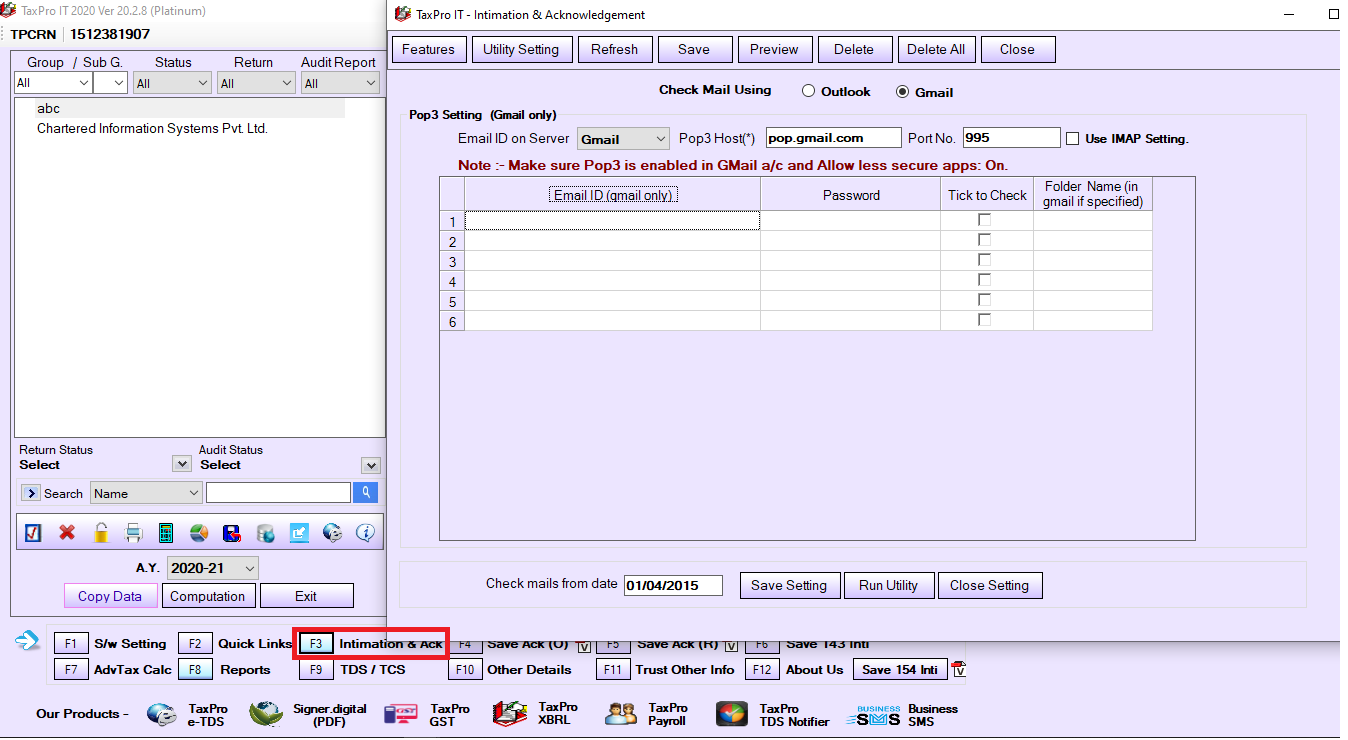Click the Refresh button
Image resolution: width=1348 pixels, height=740 pixels.
point(615,49)
